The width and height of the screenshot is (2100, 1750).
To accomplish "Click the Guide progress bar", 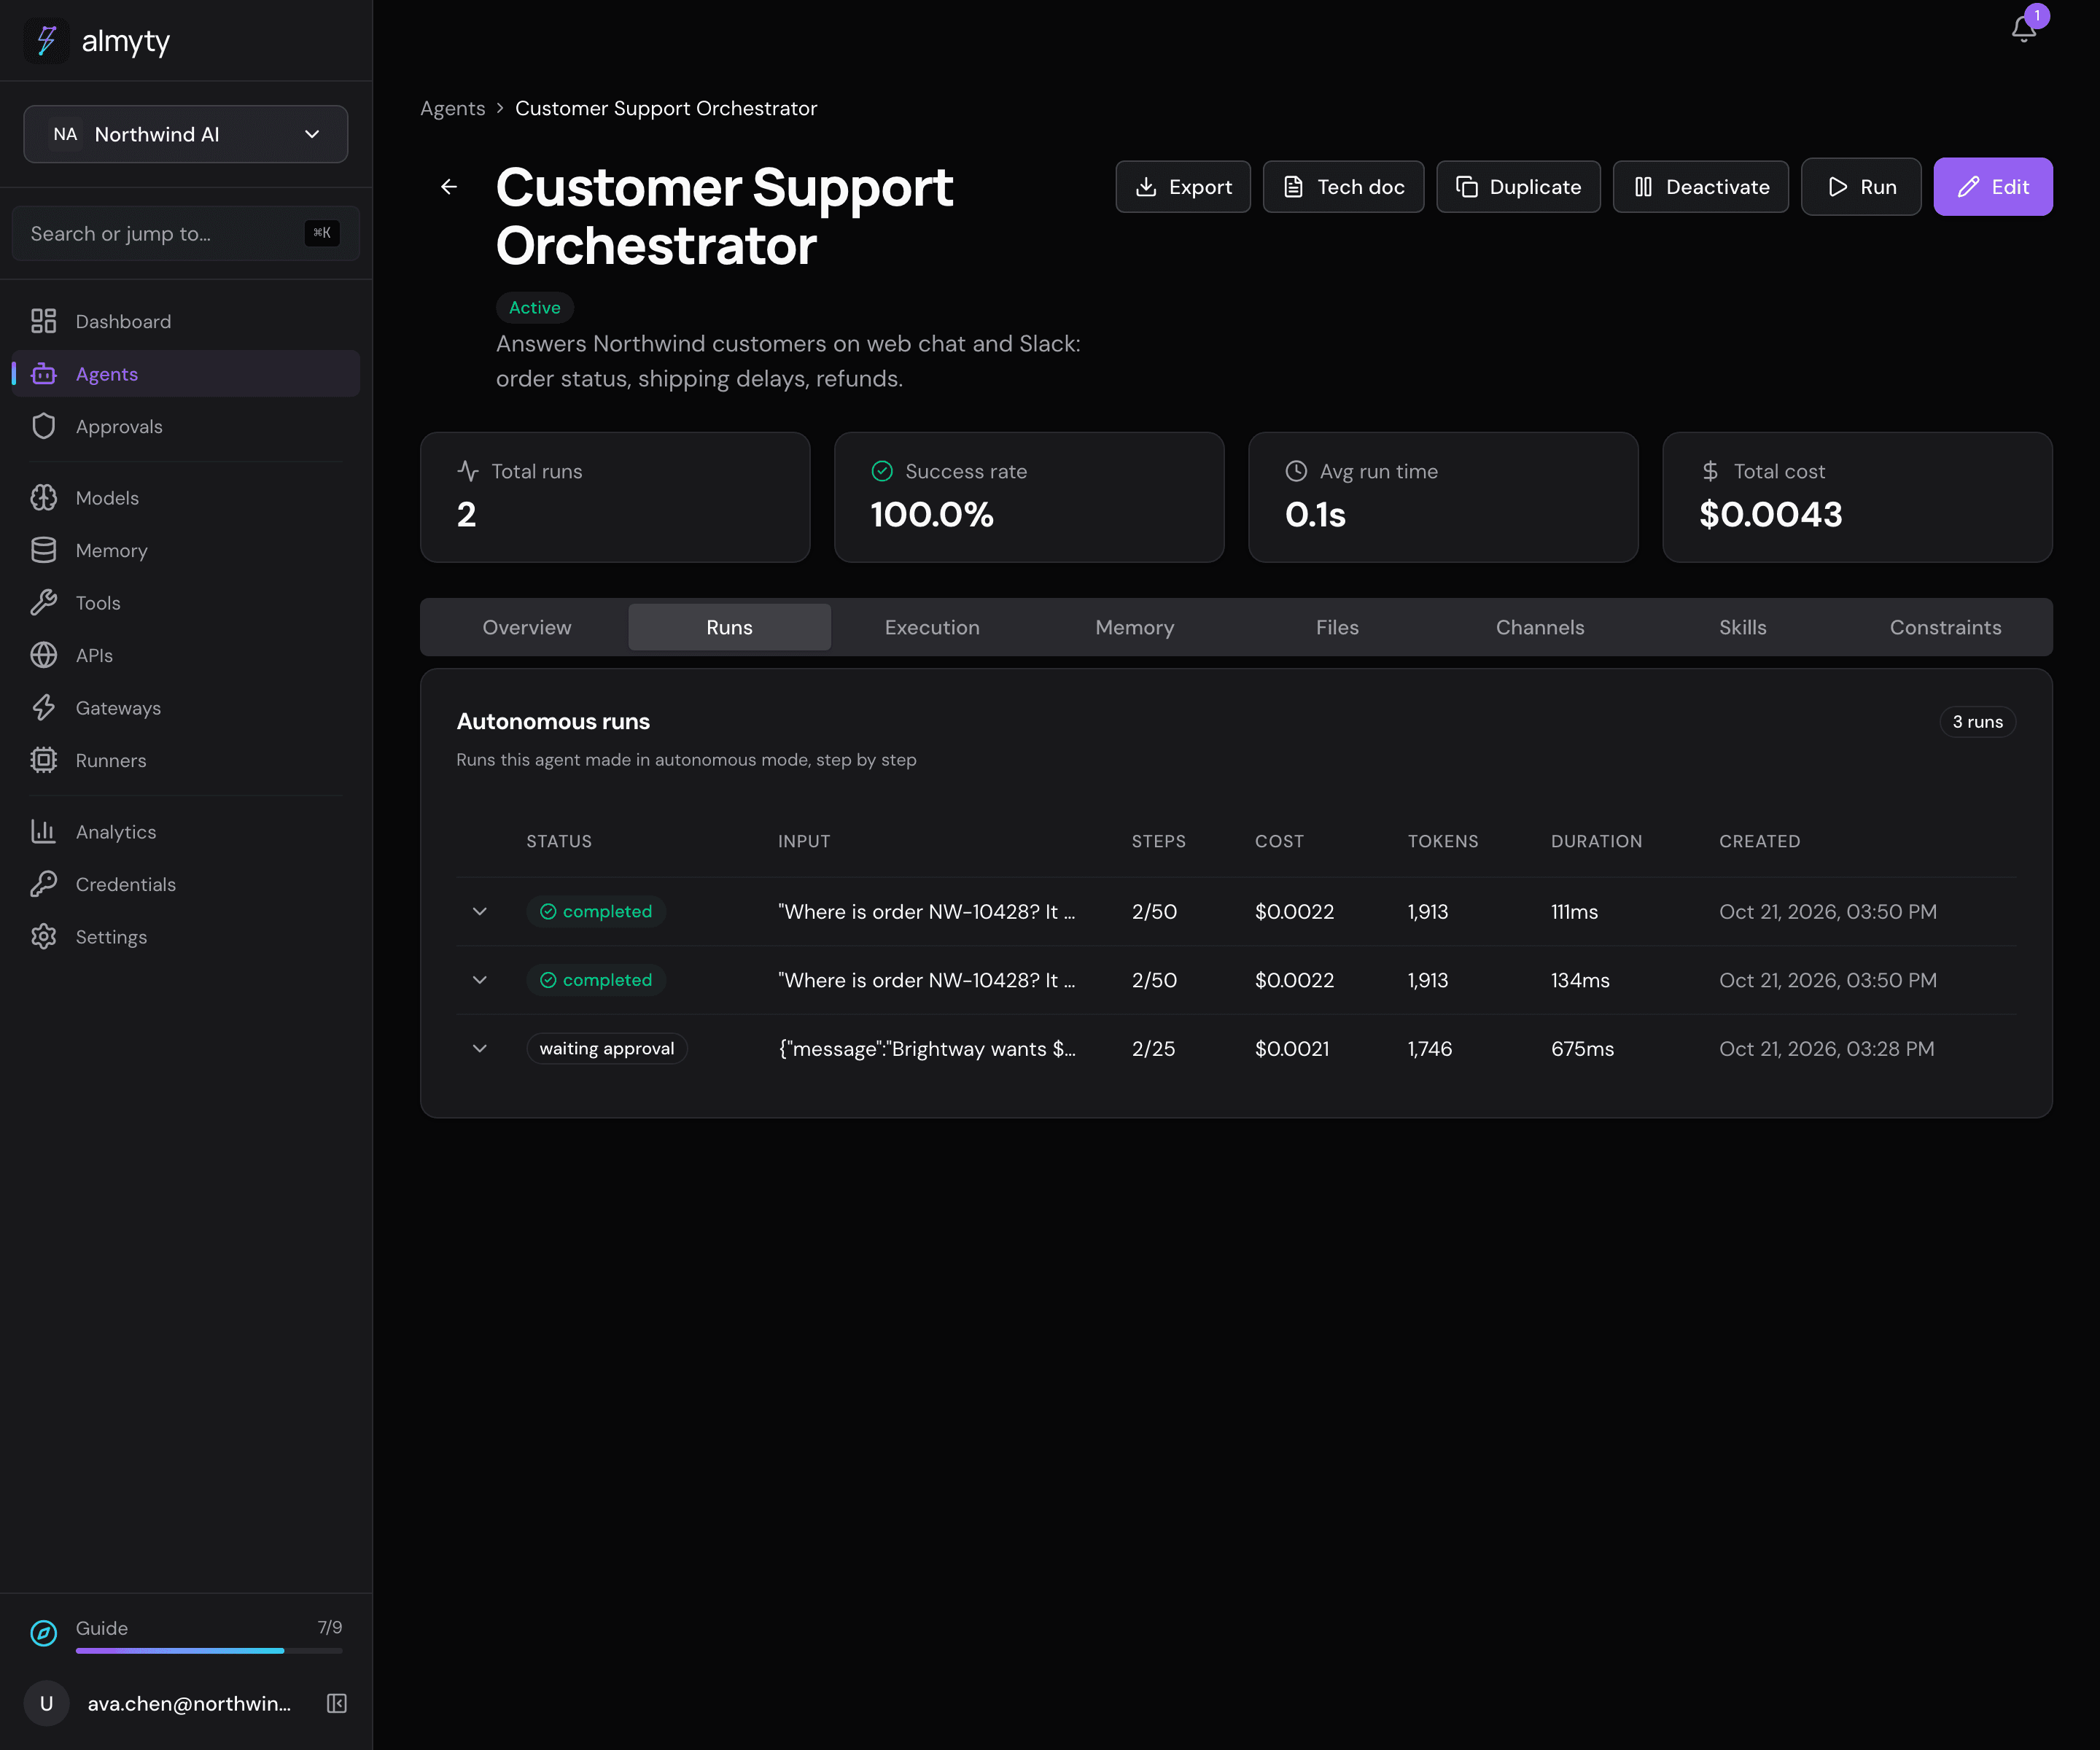I will pos(209,1651).
